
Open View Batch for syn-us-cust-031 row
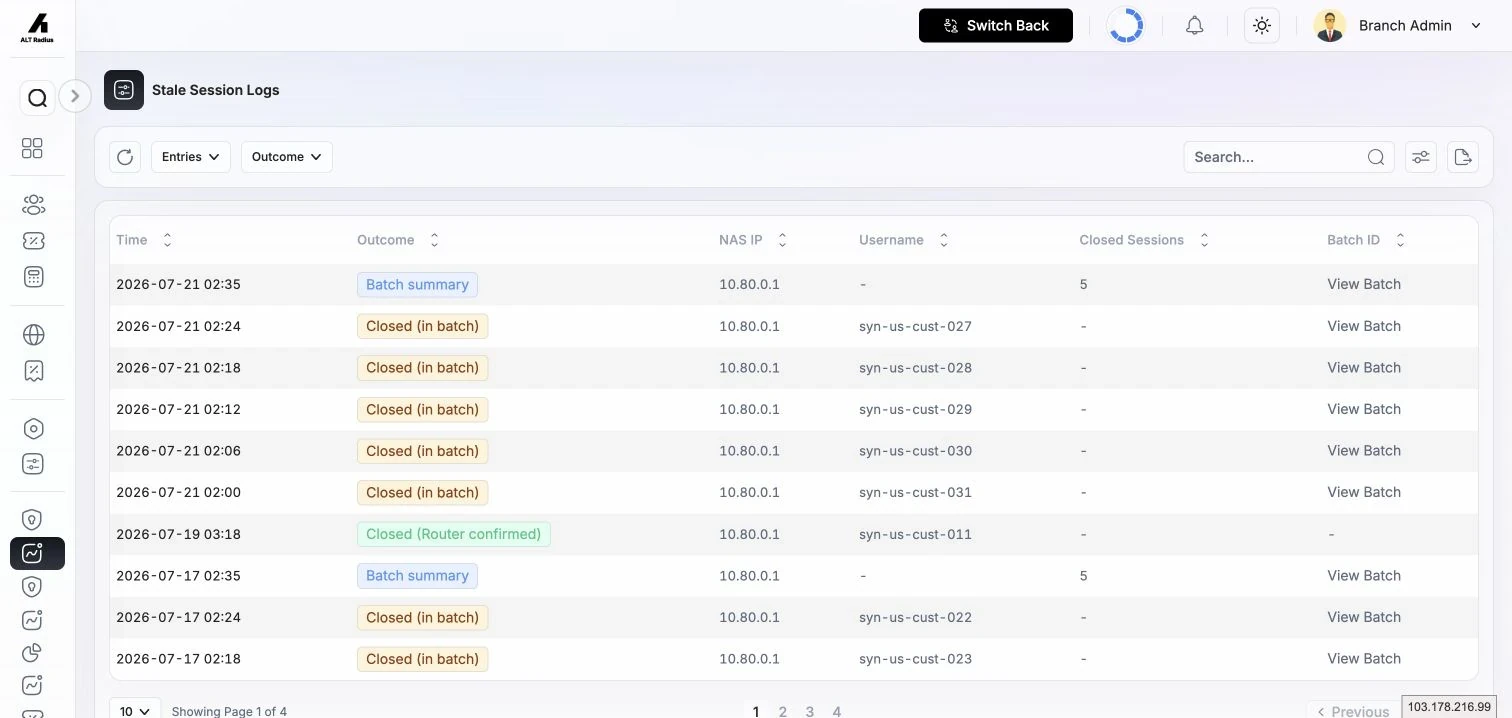(x=1364, y=492)
